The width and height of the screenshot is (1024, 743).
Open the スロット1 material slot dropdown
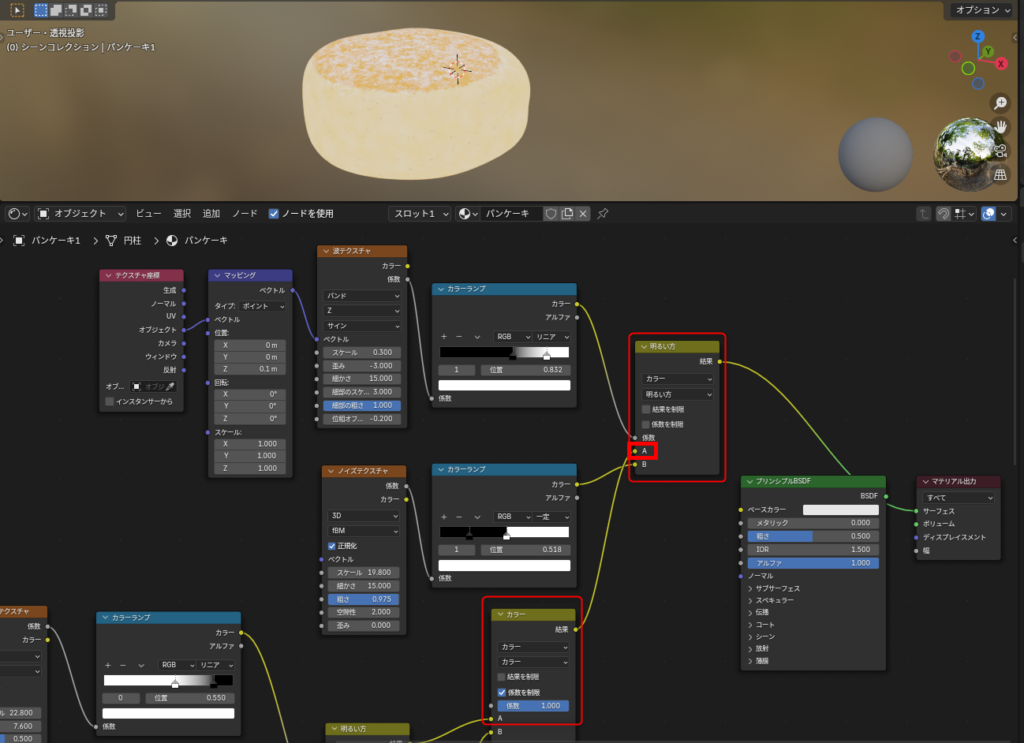pyautogui.click(x=419, y=214)
